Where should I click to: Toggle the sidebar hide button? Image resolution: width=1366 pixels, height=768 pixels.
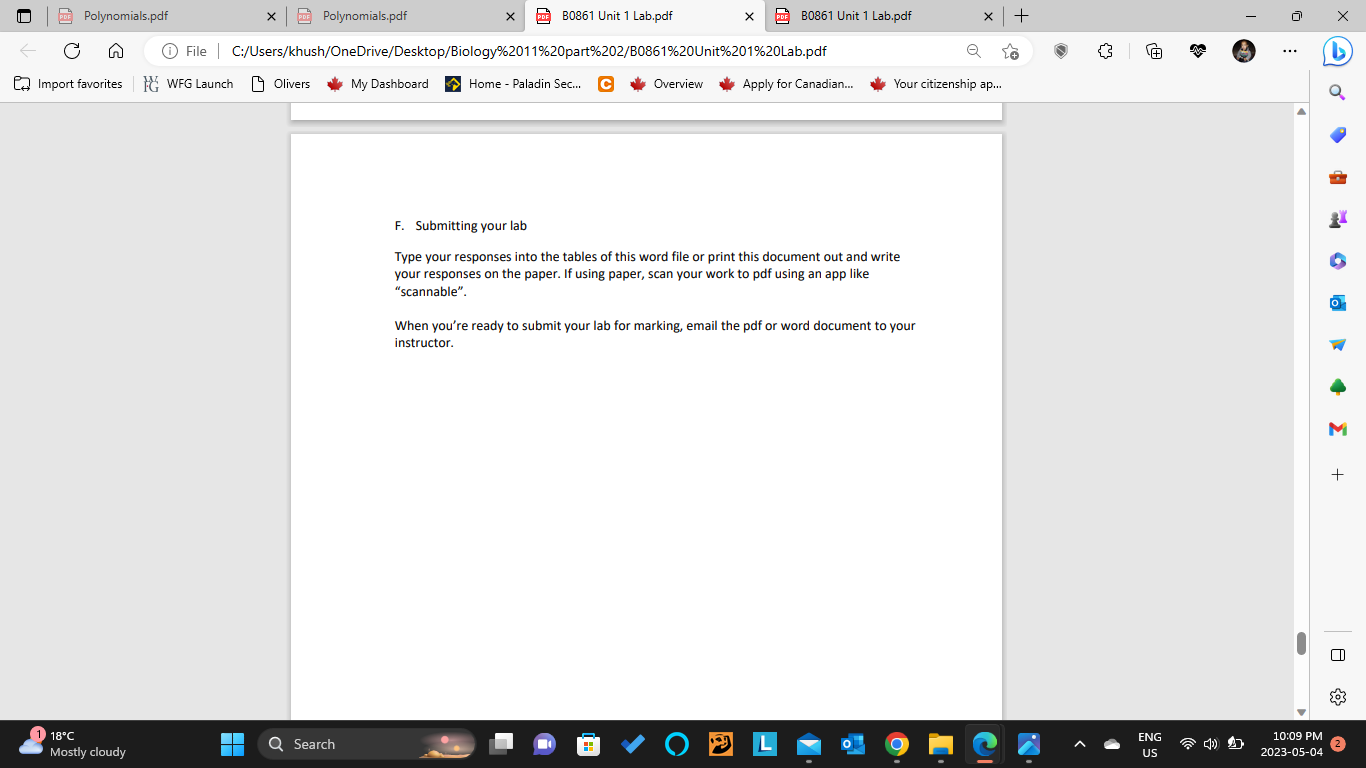1337,655
